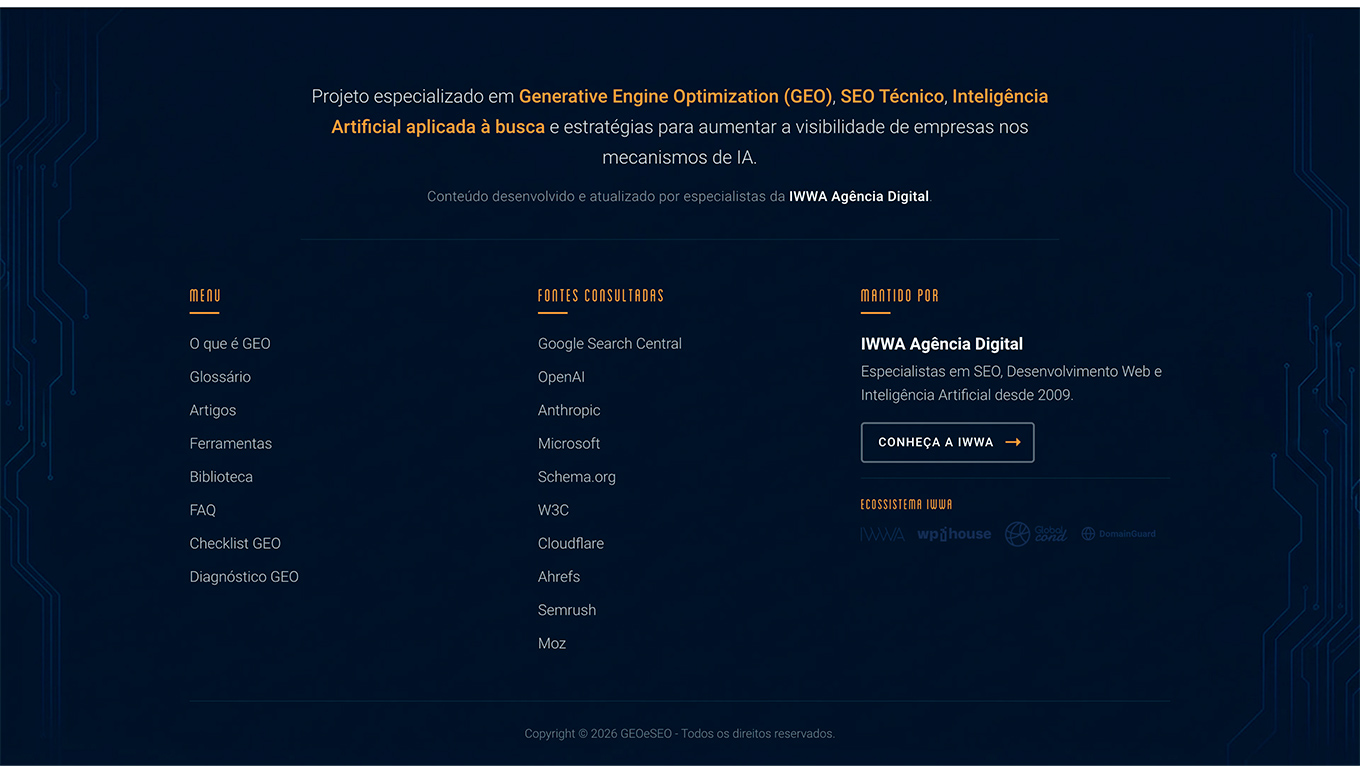Click the SEO Técnico highlighted text
This screenshot has height=766, width=1360.
coord(892,96)
